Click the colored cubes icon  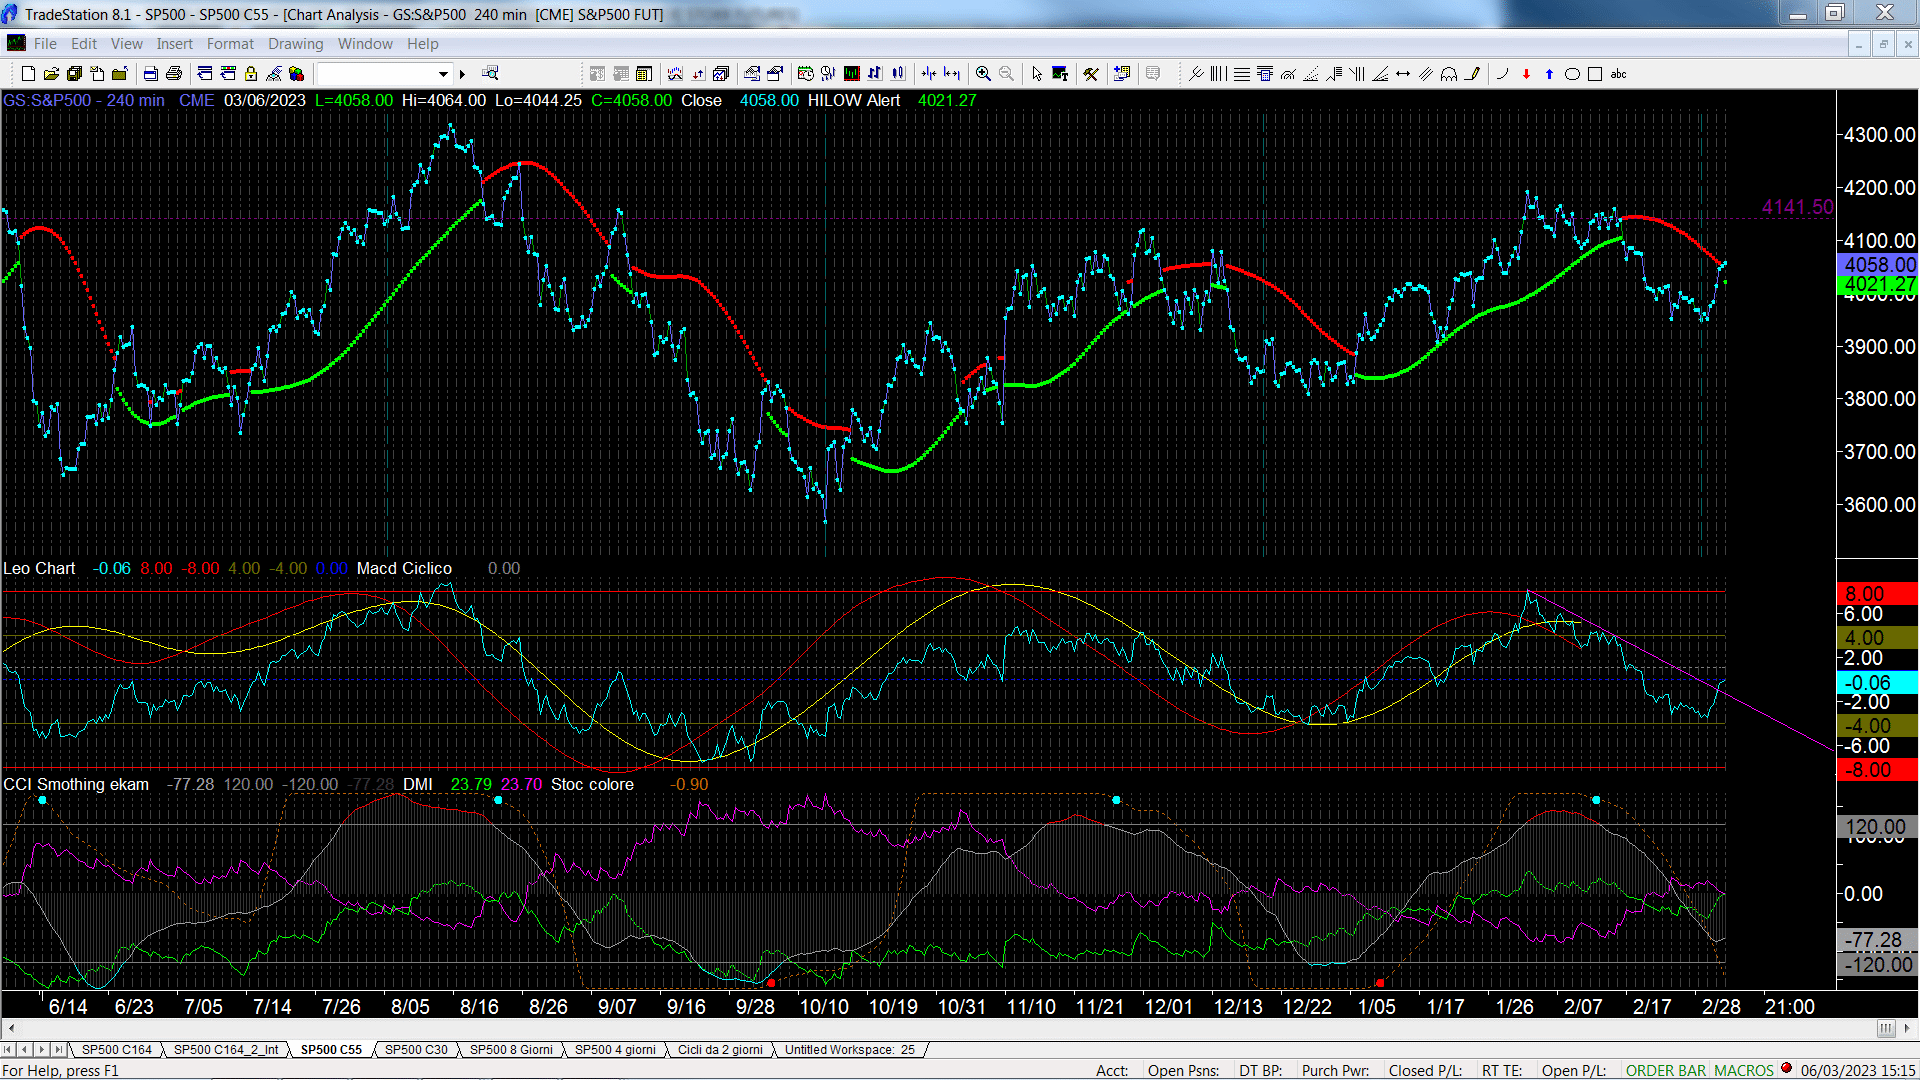(296, 73)
